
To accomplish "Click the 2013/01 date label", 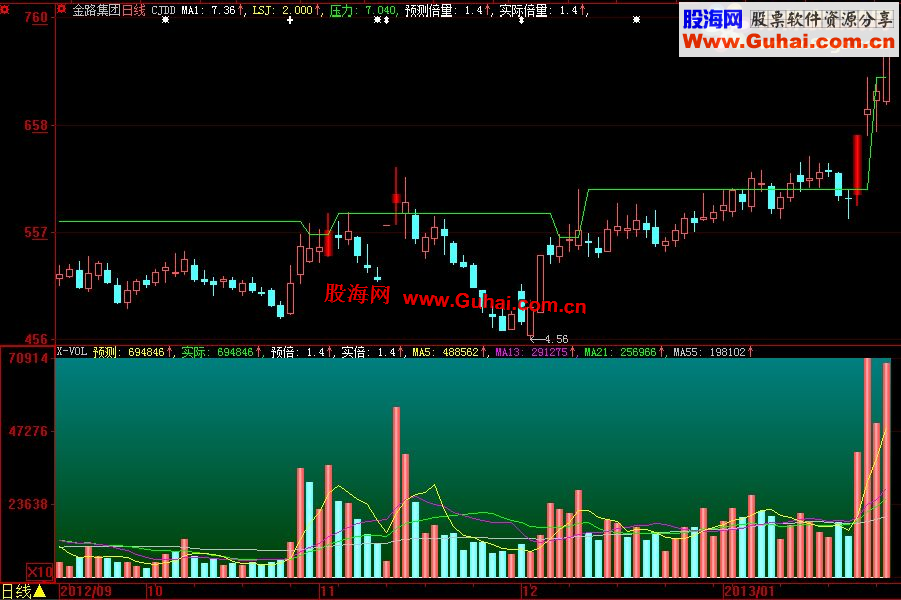I will (x=749, y=591).
